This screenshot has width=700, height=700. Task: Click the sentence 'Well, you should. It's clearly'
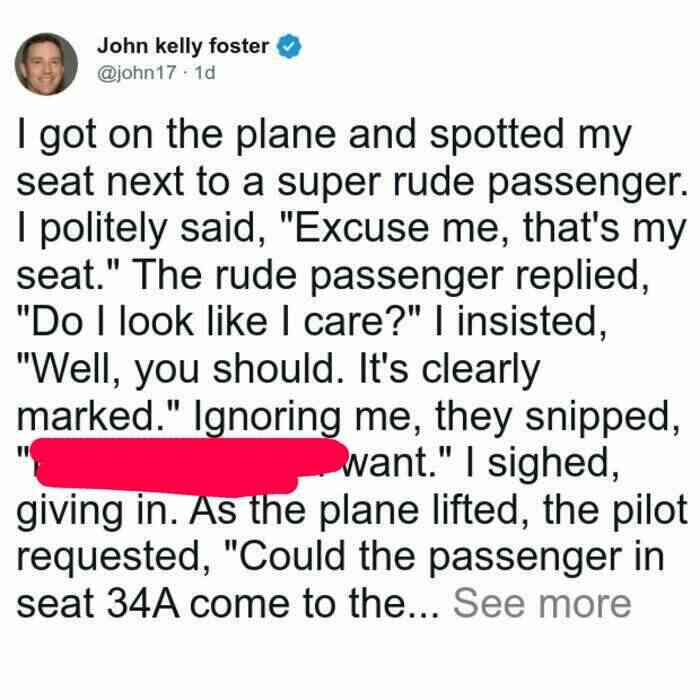click(278, 371)
